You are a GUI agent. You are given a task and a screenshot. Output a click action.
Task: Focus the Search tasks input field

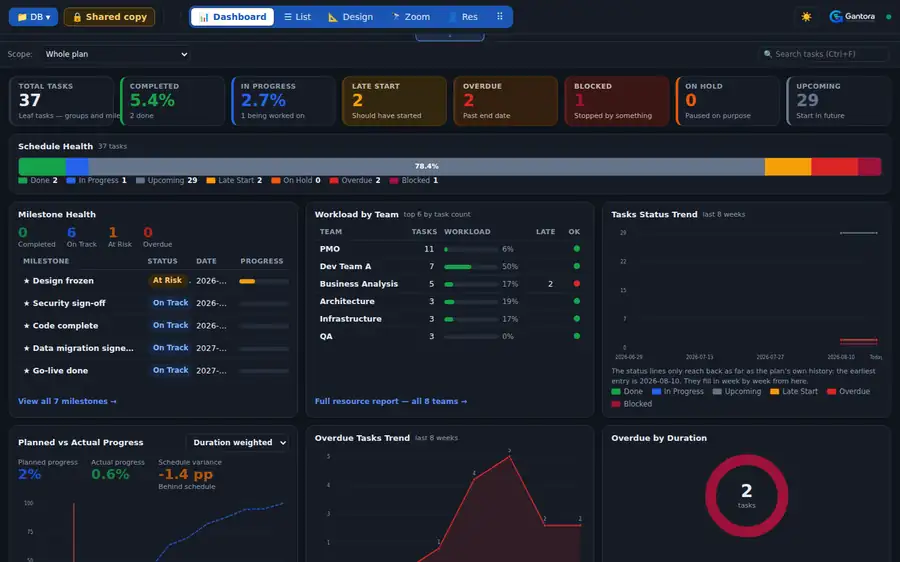click(824, 54)
